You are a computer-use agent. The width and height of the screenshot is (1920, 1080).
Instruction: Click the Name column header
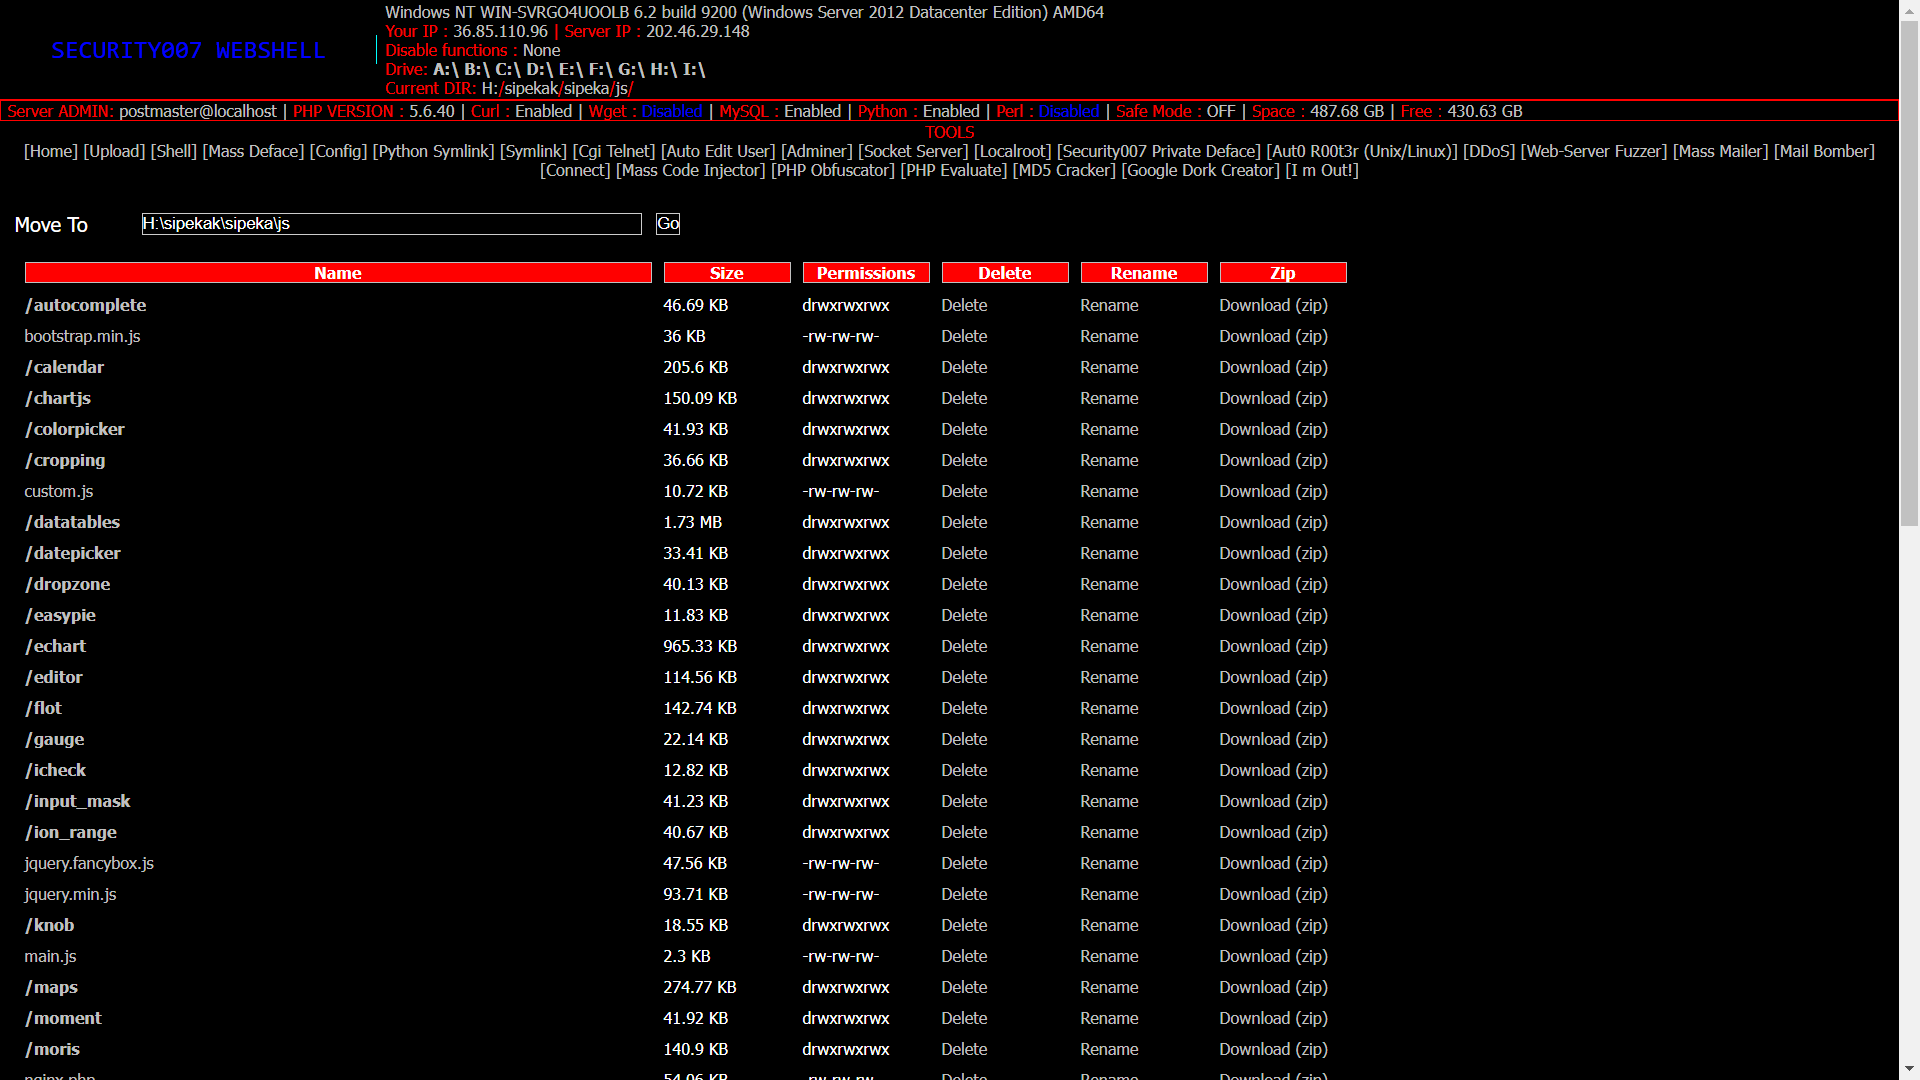(338, 273)
